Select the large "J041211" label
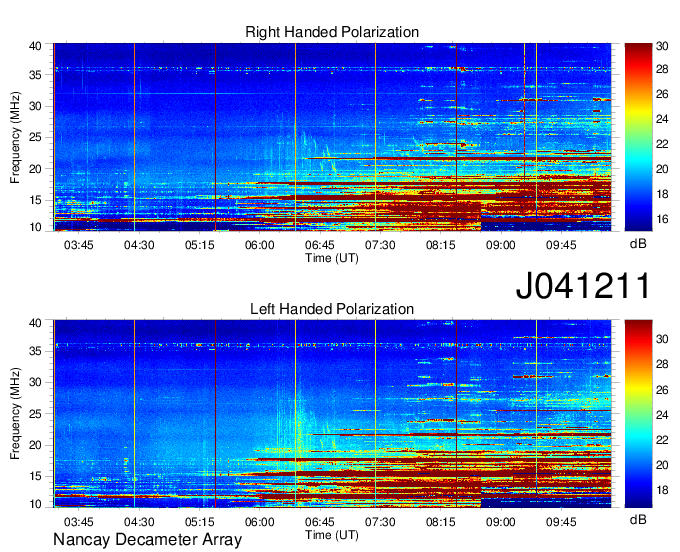Image resolution: width=680 pixels, height=552 pixels. point(583,285)
